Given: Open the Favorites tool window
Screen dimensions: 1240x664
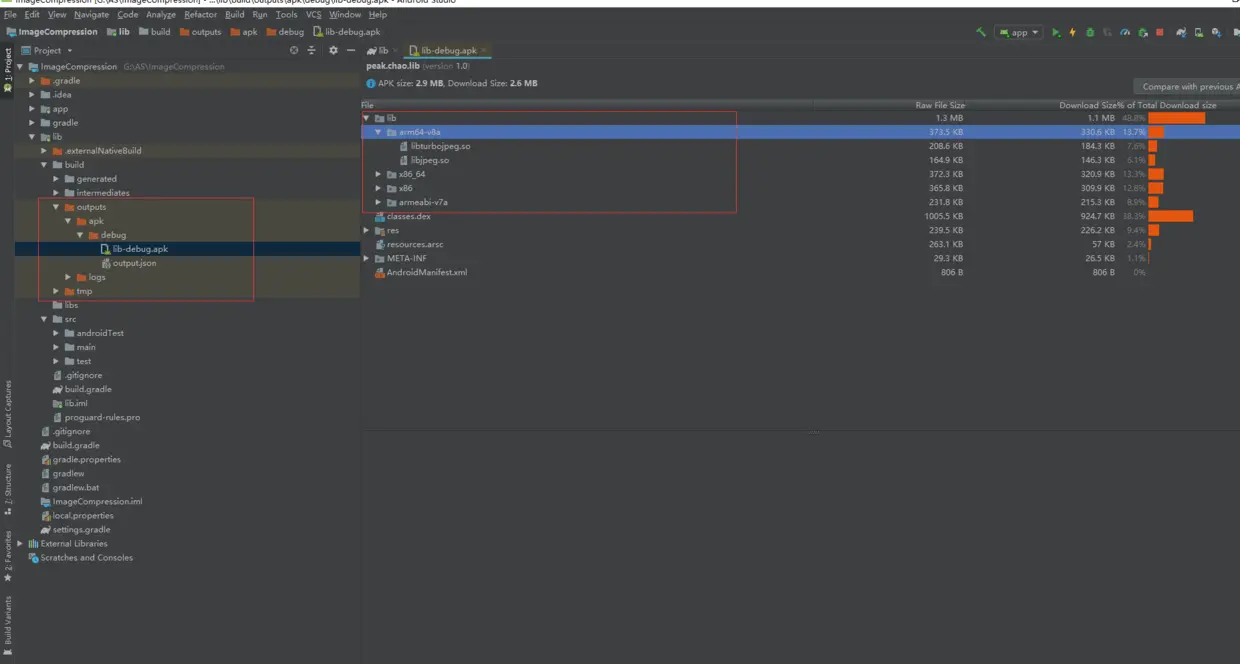Looking at the screenshot, I should 8,556.
